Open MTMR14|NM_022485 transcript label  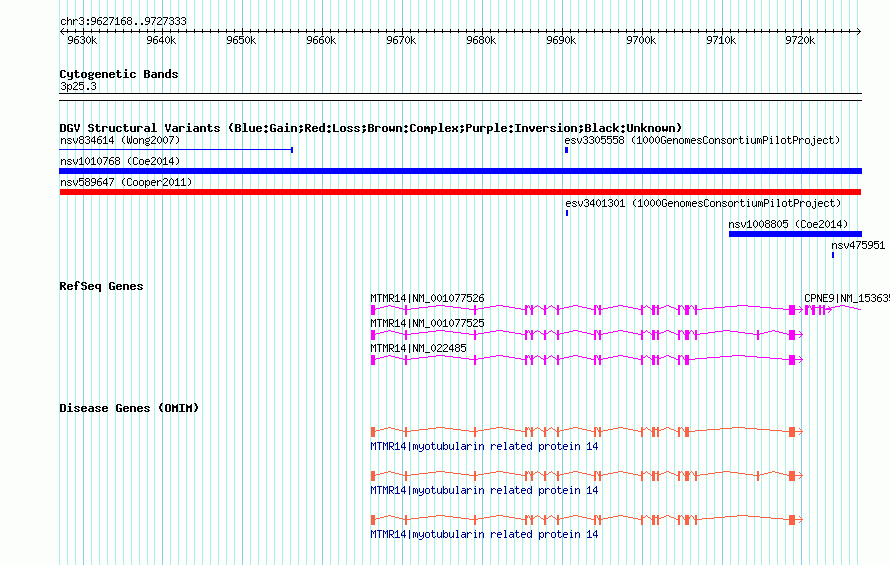tap(418, 348)
